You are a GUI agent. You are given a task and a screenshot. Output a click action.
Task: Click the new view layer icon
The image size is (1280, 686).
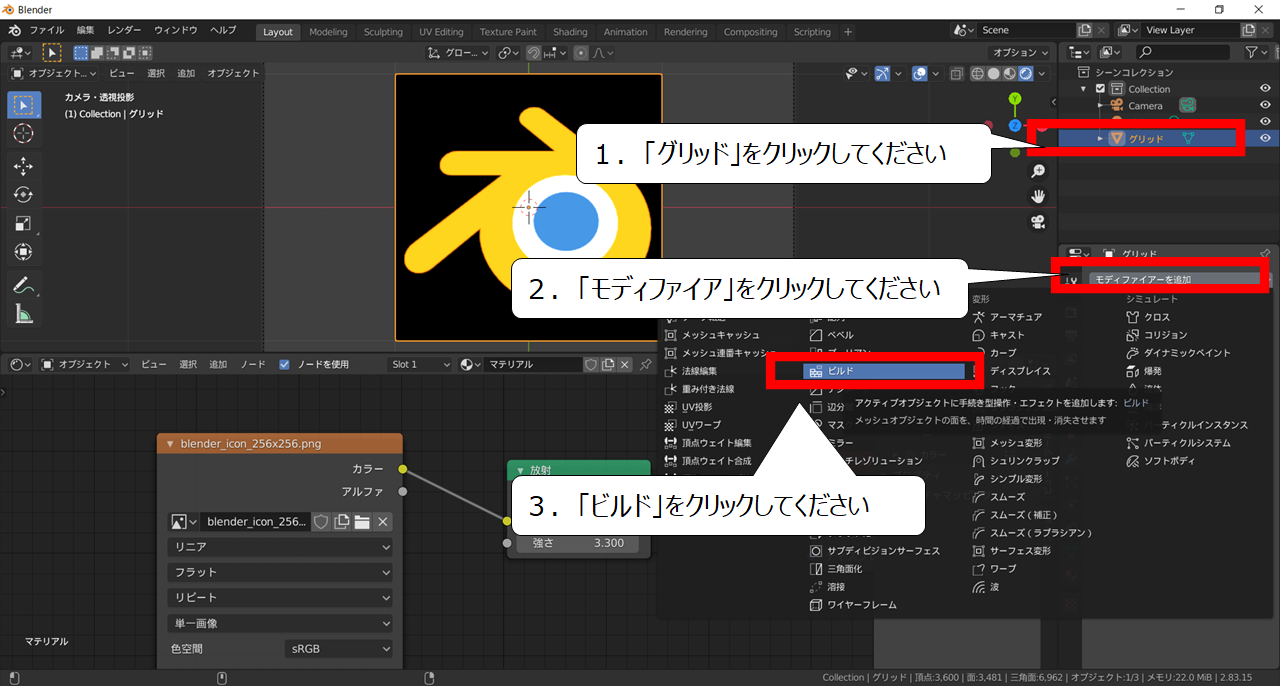tap(1247, 31)
